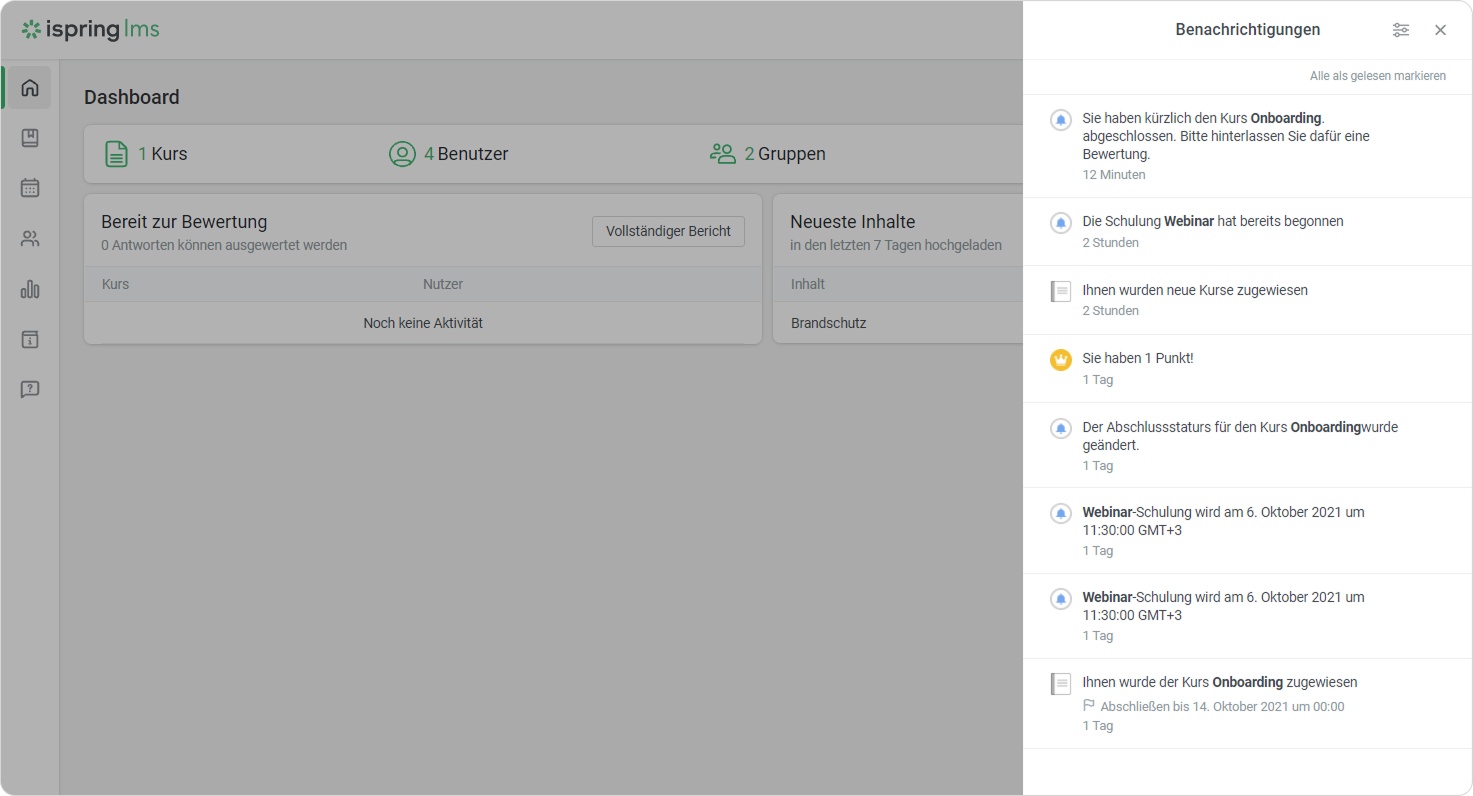This screenshot has width=1473, height=796.
Task: Open the Reports bar chart icon
Action: tap(30, 290)
